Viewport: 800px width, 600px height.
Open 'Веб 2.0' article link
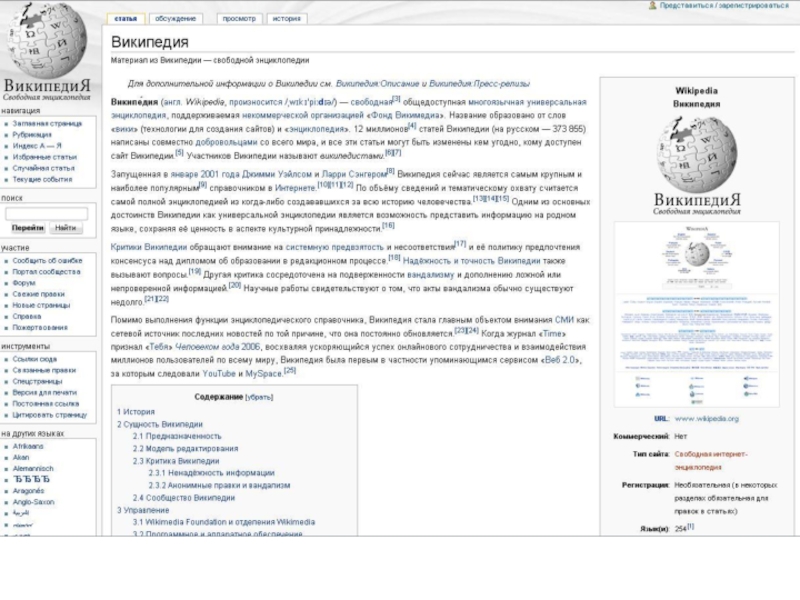pos(560,360)
